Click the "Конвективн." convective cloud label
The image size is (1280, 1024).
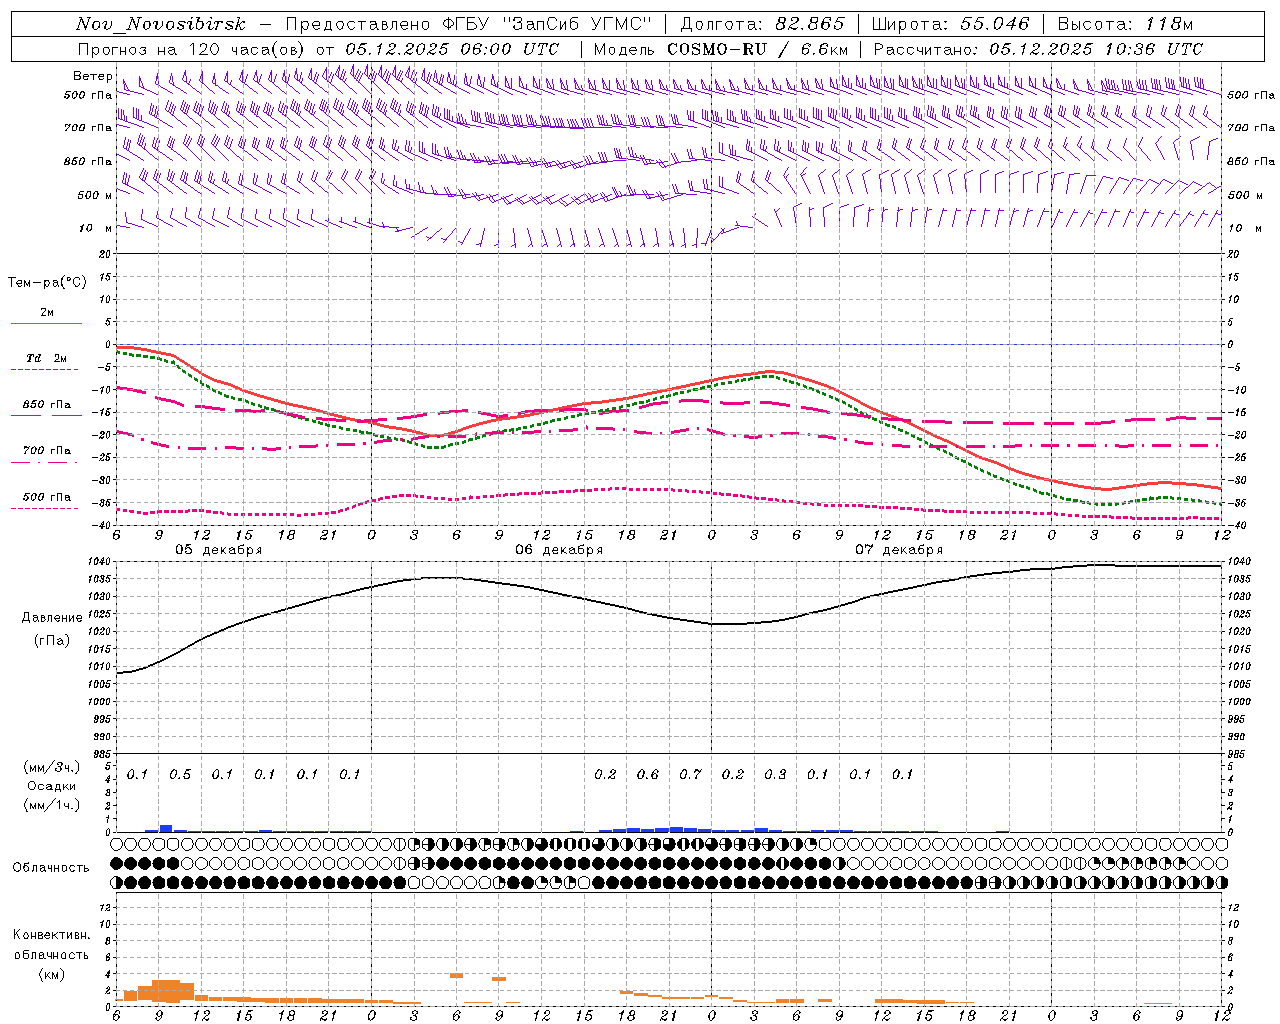click(51, 935)
